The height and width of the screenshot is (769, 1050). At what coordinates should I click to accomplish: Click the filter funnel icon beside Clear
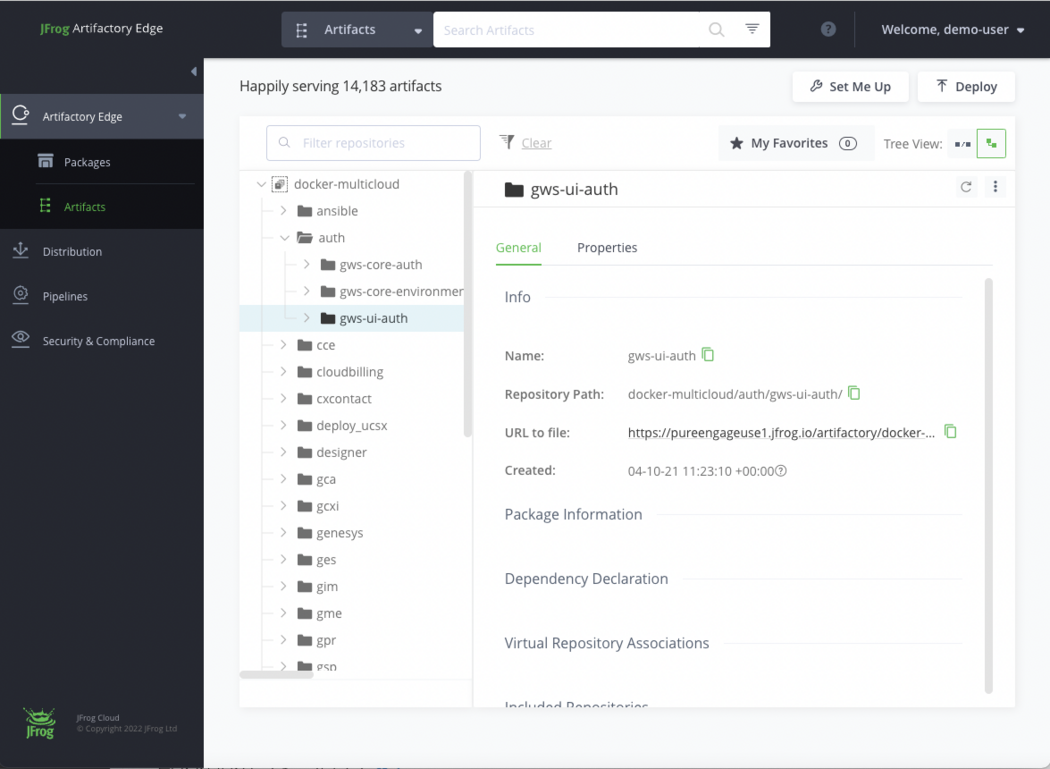[x=507, y=142]
